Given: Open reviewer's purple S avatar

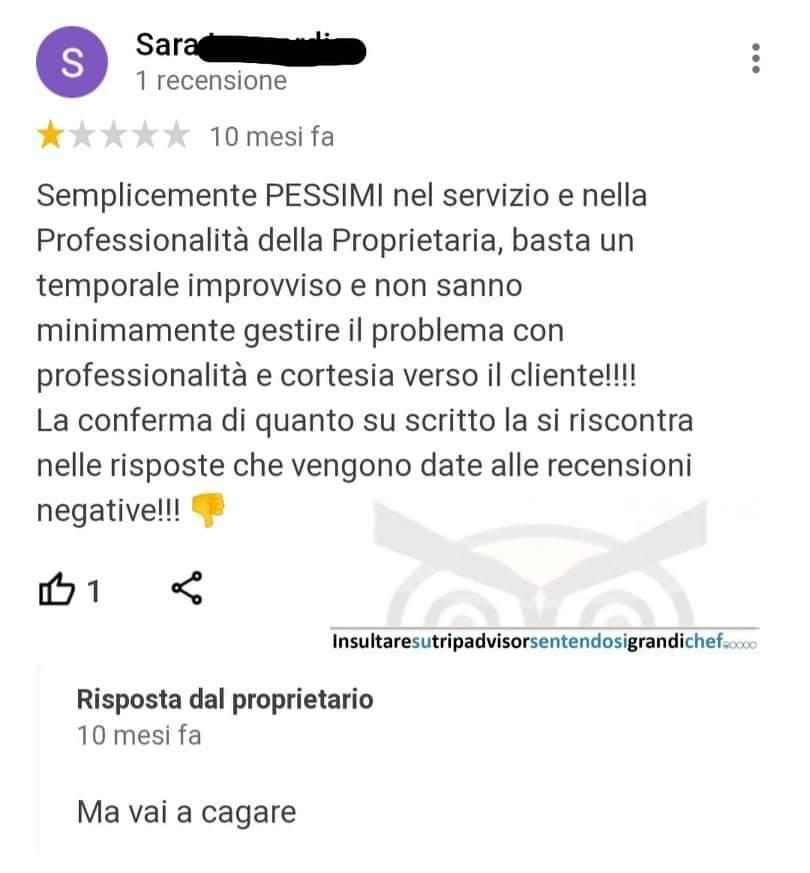Looking at the screenshot, I should coord(72,62).
